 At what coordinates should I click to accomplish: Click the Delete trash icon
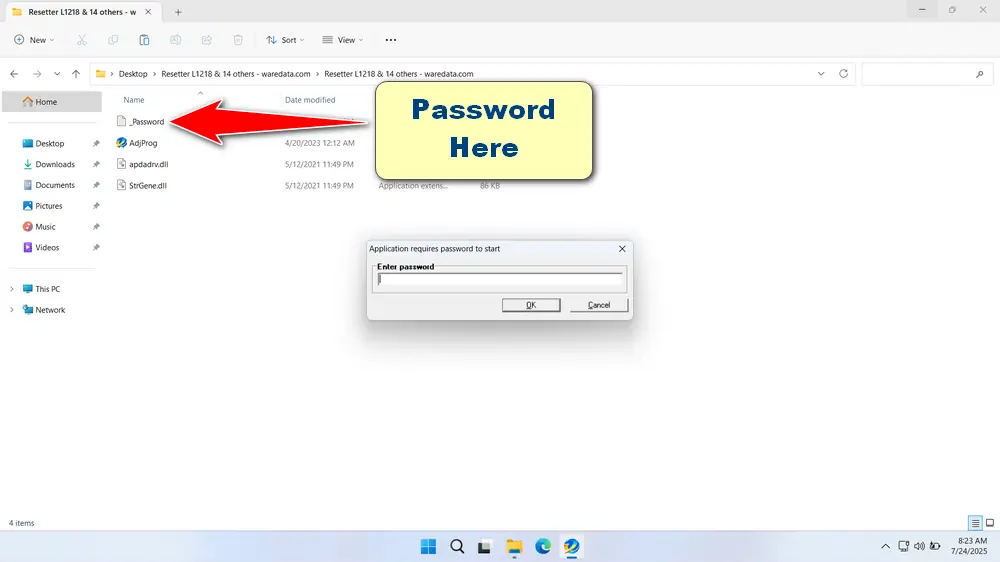[238, 40]
